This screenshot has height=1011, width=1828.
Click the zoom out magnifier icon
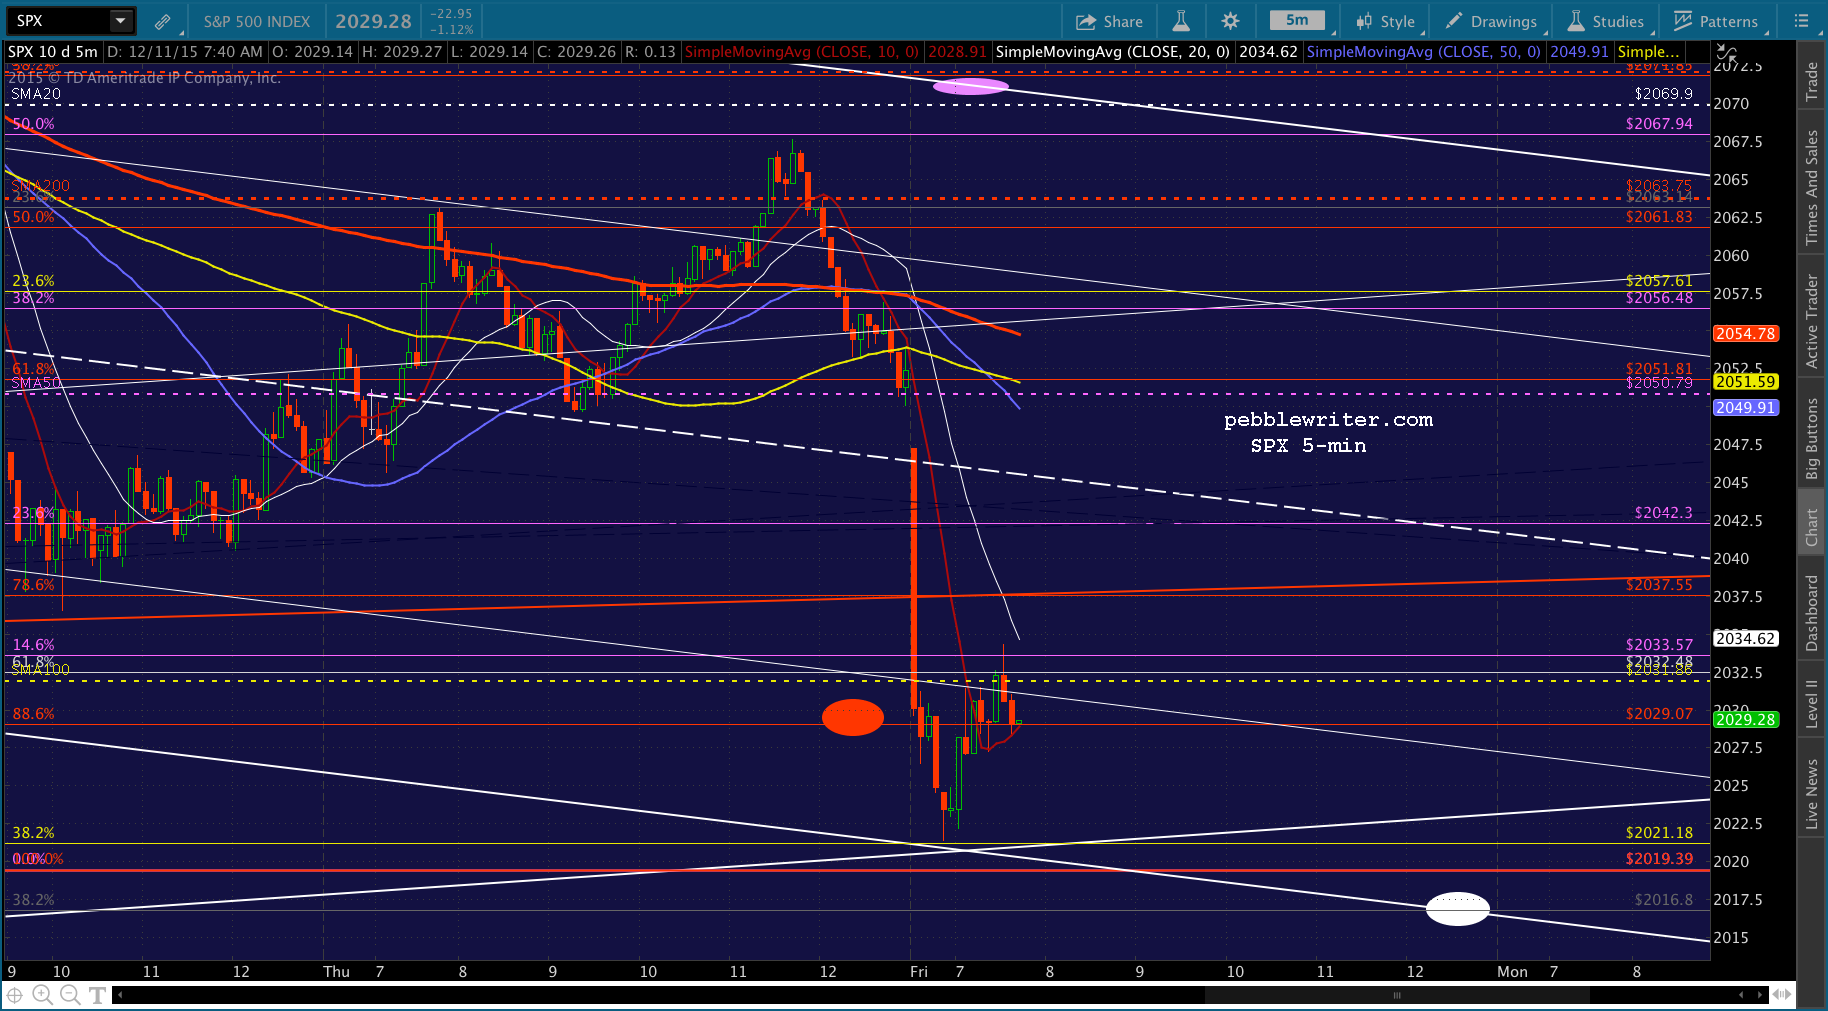70,995
